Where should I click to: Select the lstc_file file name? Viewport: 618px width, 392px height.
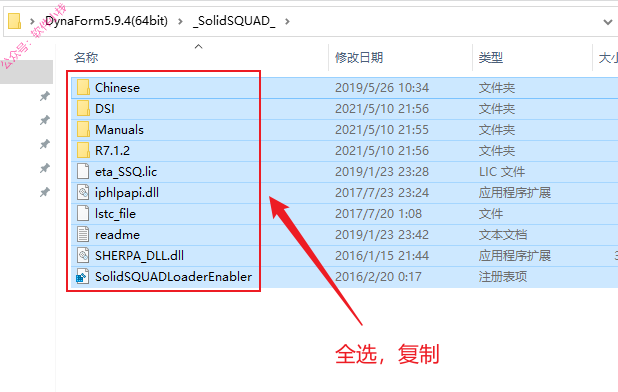(115, 213)
